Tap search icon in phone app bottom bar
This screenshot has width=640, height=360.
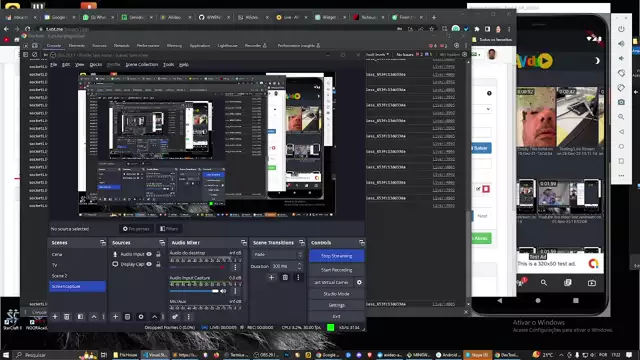pos(544,282)
